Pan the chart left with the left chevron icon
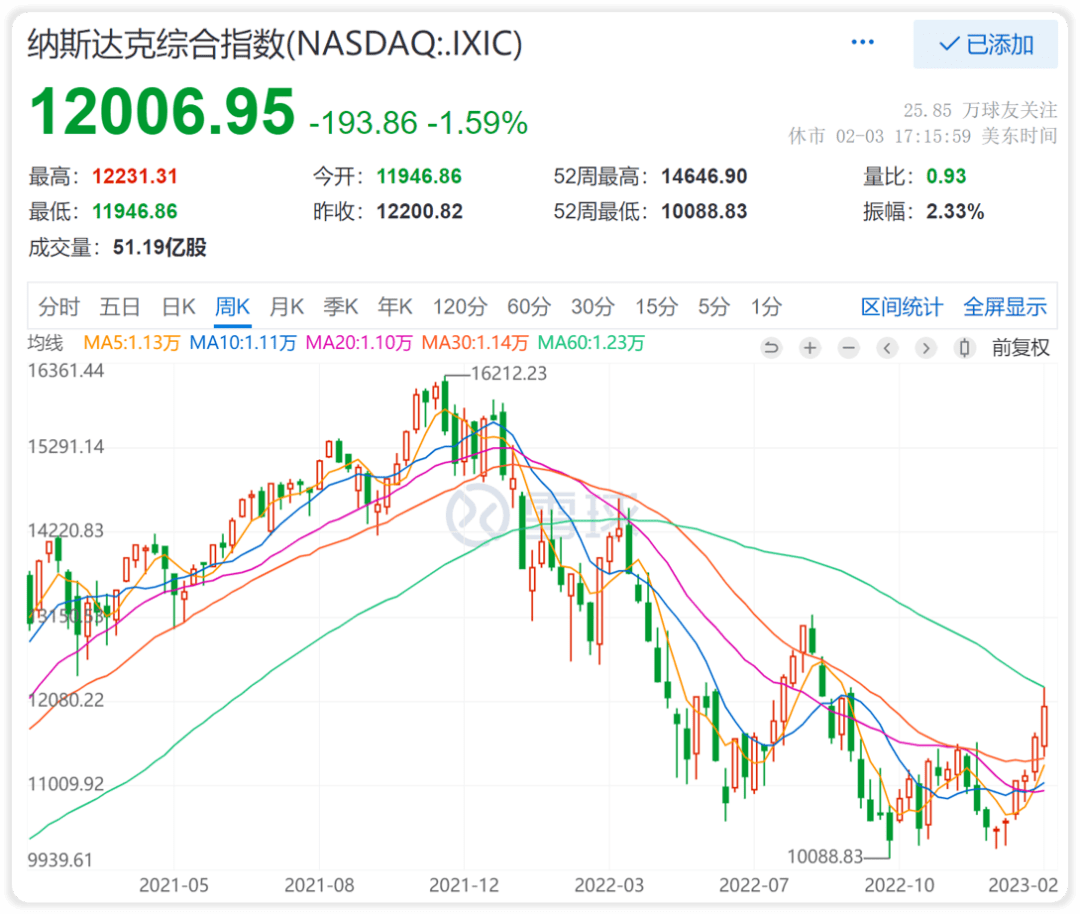Viewport: 1080px width, 914px height. pos(887,348)
